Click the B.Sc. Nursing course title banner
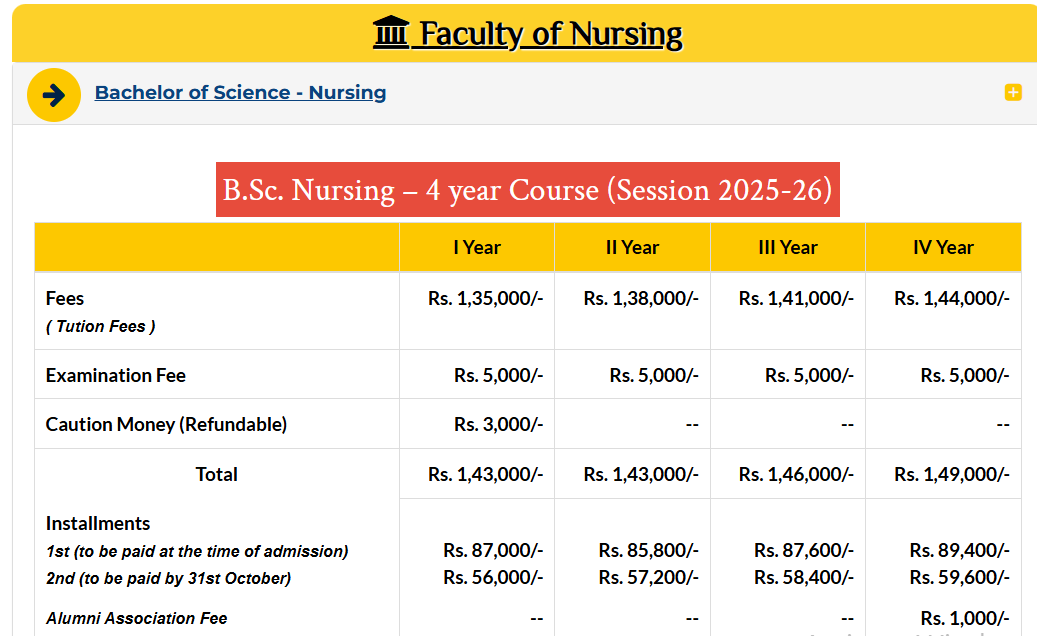1037x636 pixels. tap(528, 190)
